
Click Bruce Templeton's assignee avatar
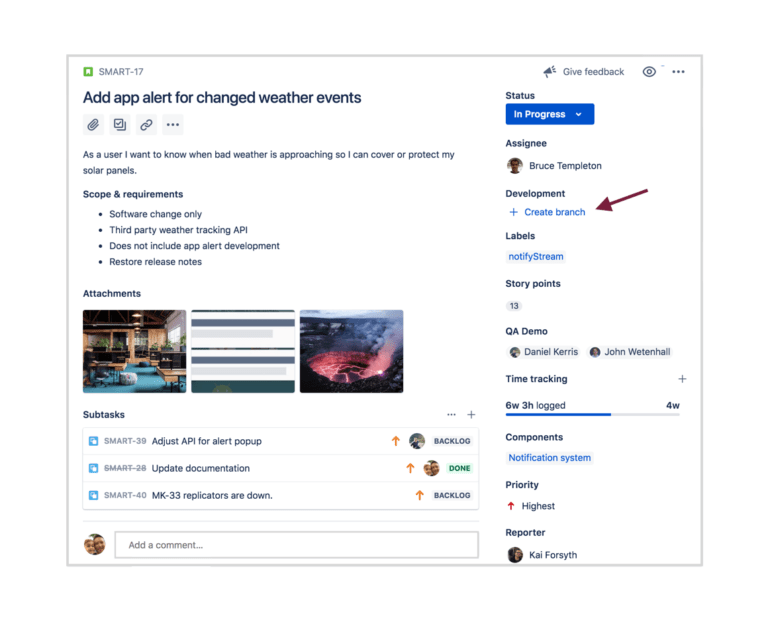[514, 166]
